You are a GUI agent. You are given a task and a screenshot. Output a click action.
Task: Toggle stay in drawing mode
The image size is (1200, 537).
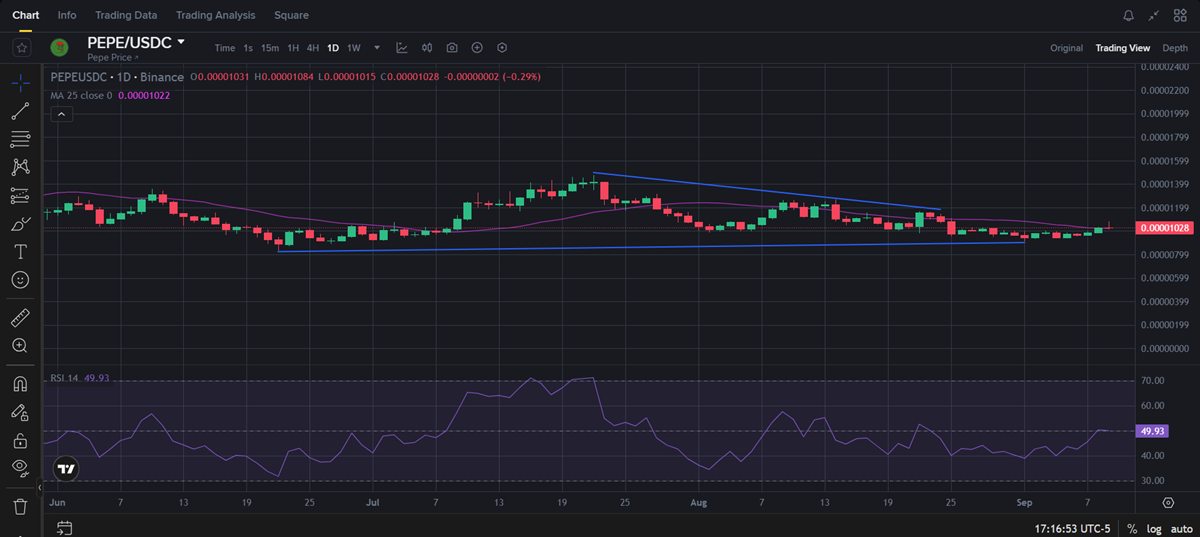(20, 411)
